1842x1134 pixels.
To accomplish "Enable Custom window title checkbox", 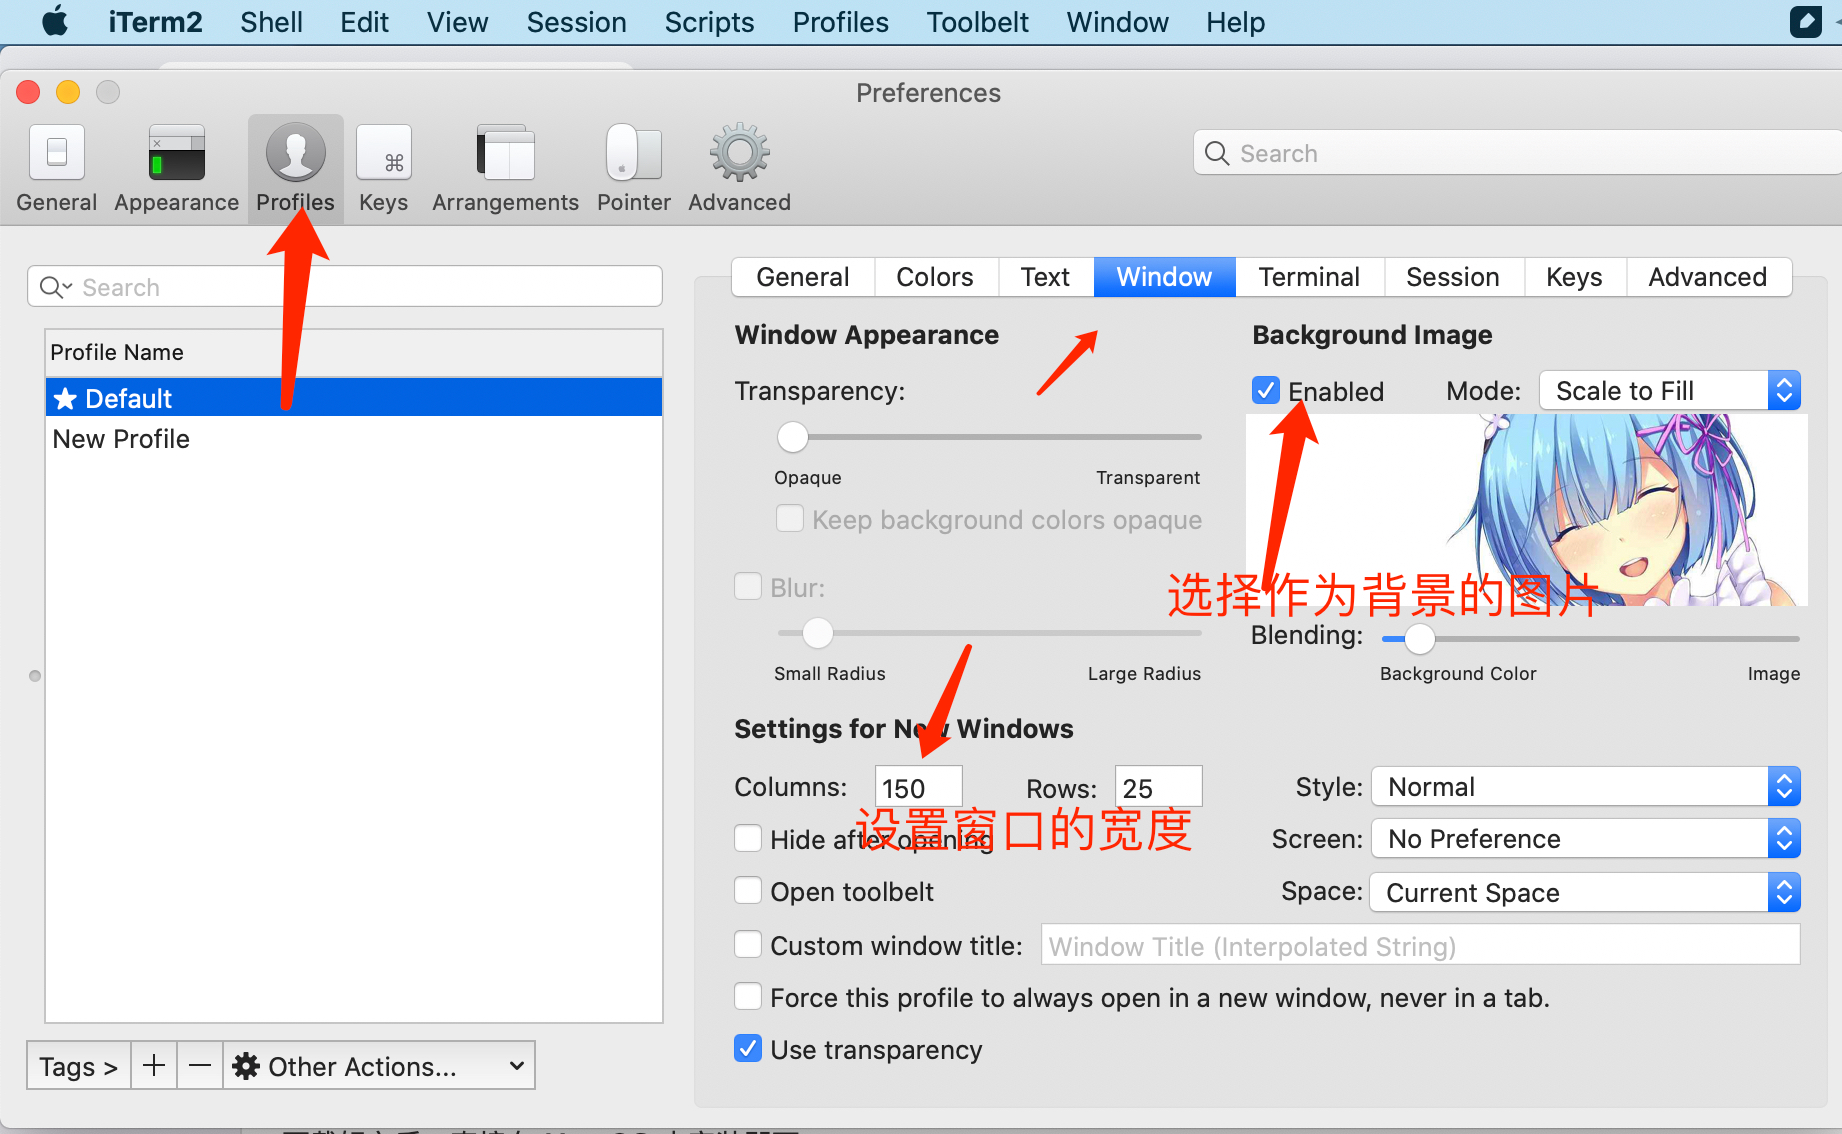I will coord(748,944).
